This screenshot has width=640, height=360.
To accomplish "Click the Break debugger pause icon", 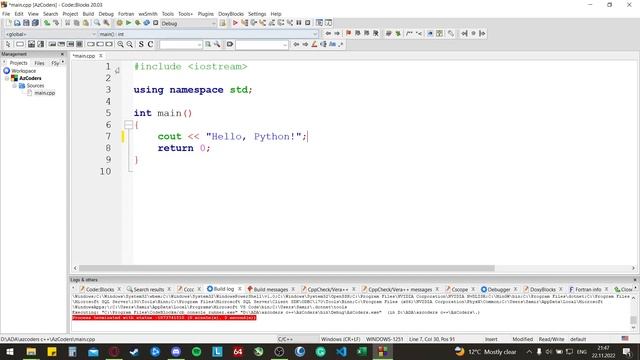I will coord(299,23).
